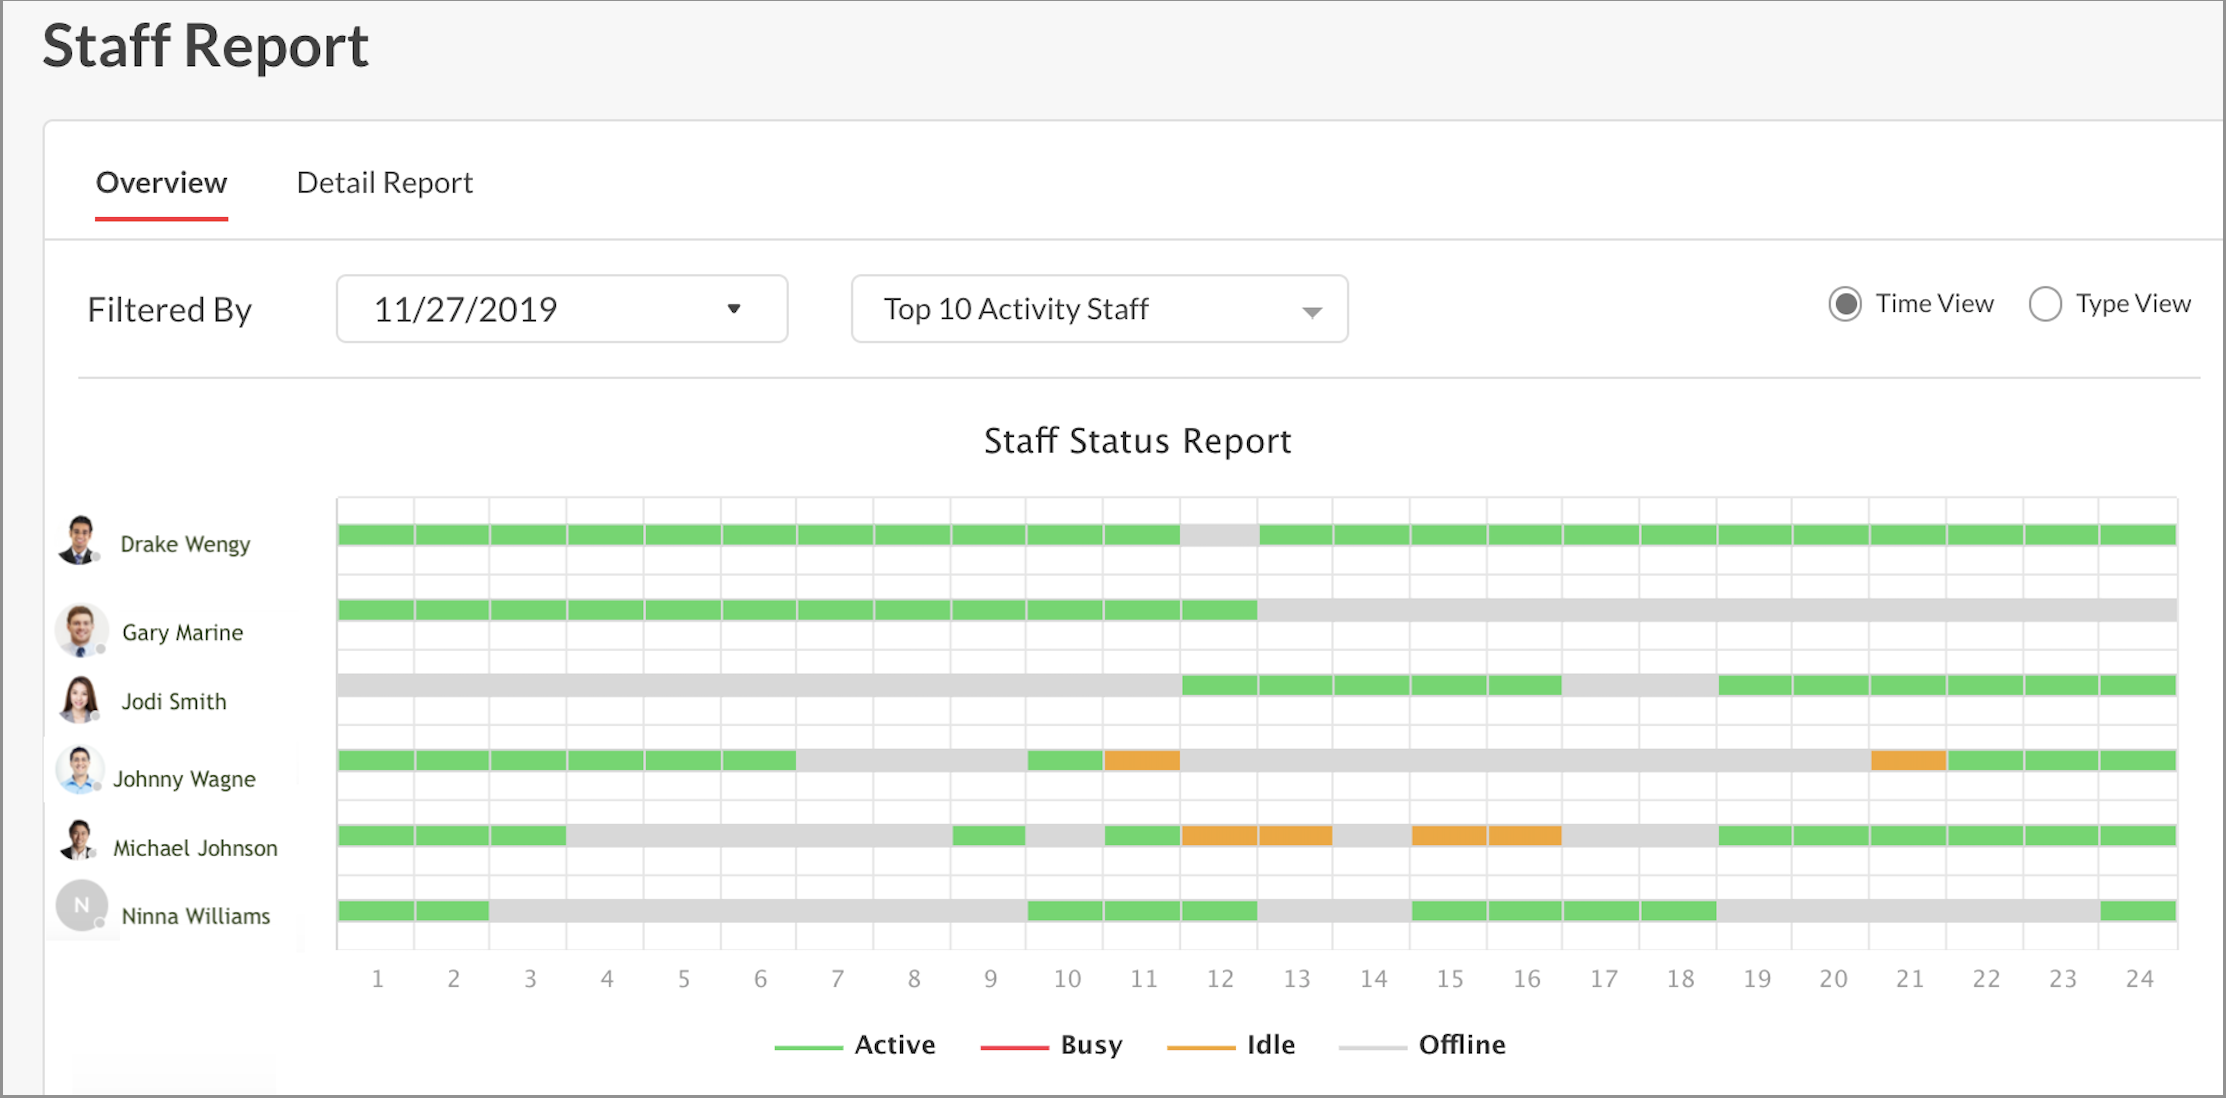Image resolution: width=2226 pixels, height=1098 pixels.
Task: Click Gary Marine's avatar photo
Action: 80,630
